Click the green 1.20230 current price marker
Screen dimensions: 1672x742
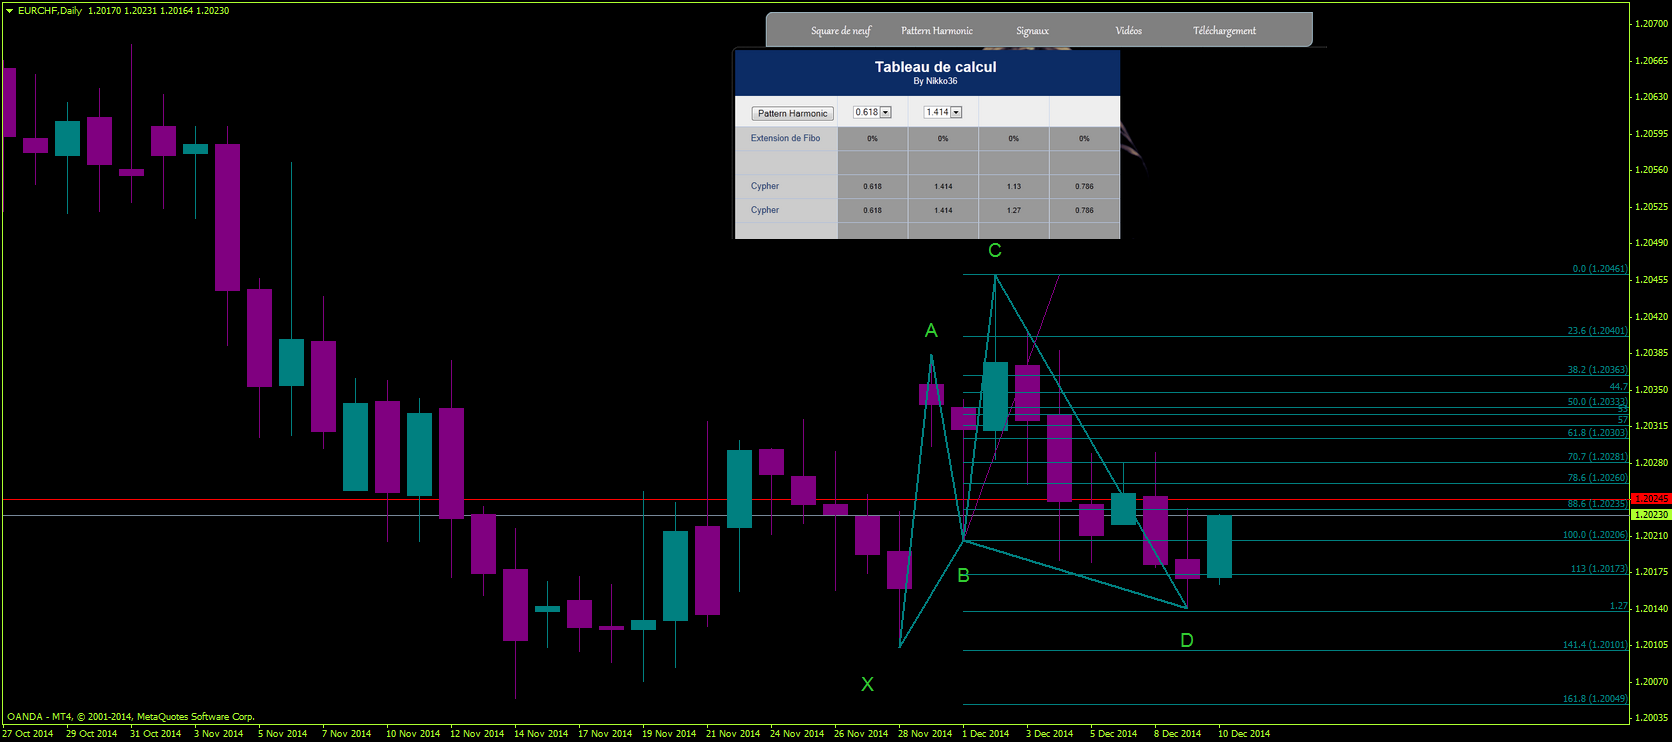pos(1651,514)
